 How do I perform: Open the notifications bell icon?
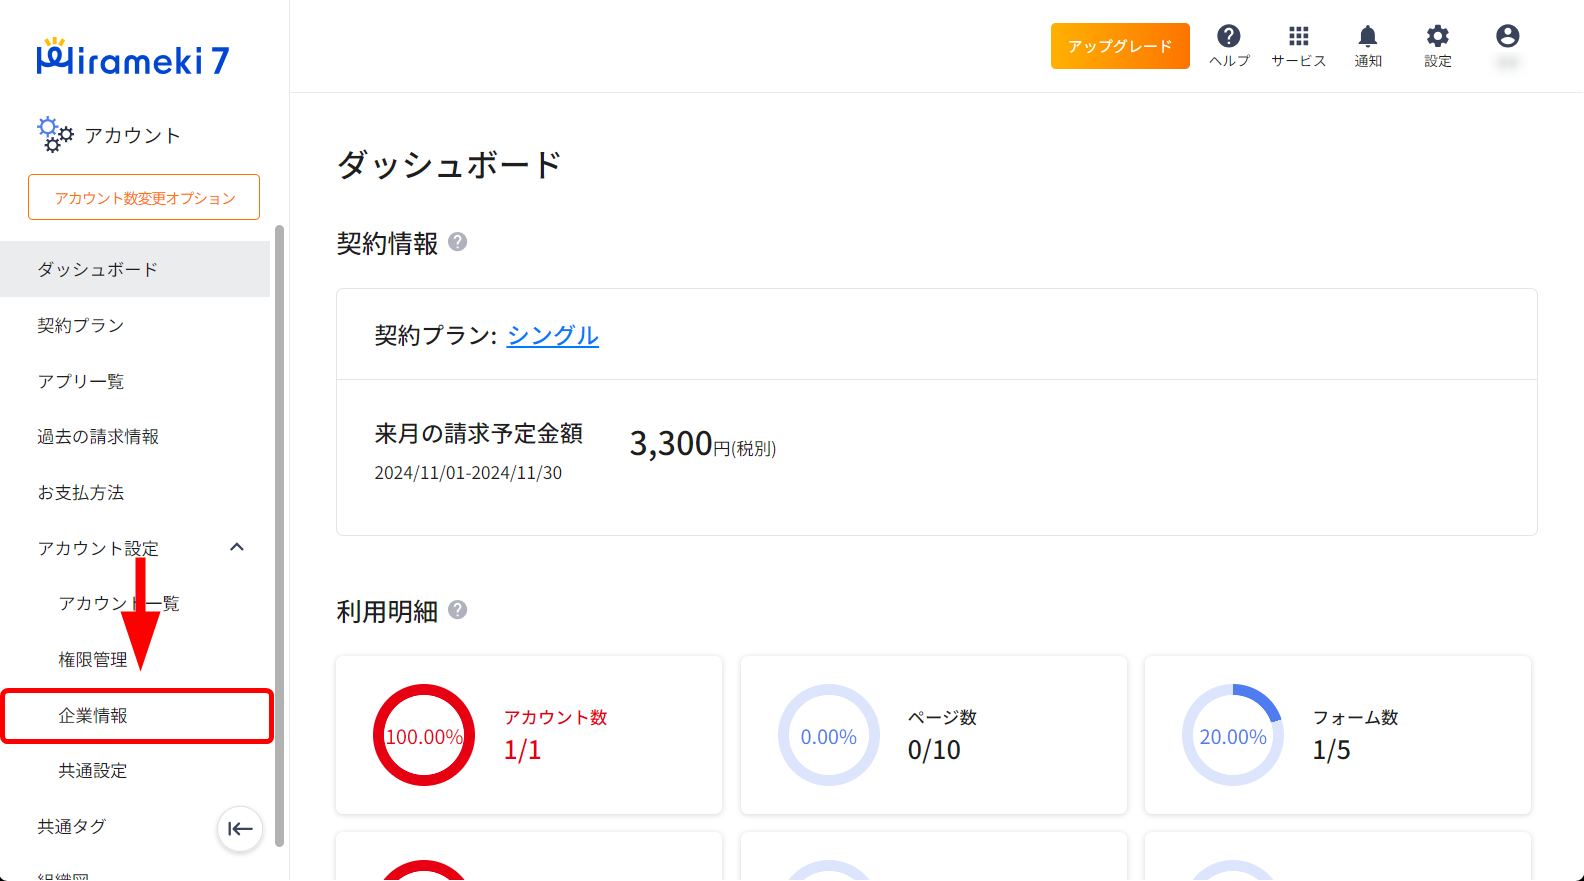[1367, 37]
